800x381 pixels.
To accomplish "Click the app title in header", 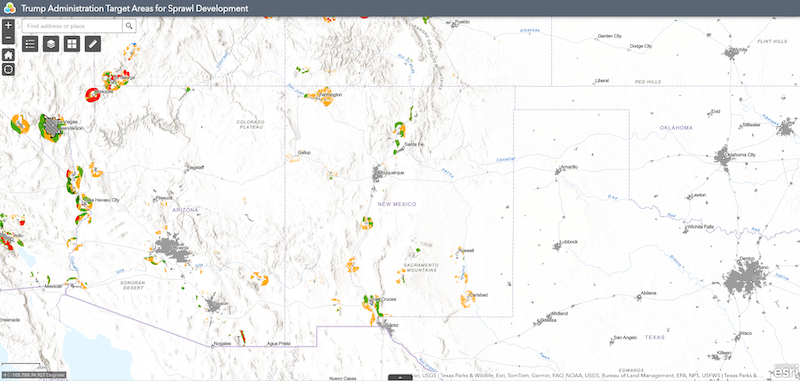I will [x=135, y=8].
